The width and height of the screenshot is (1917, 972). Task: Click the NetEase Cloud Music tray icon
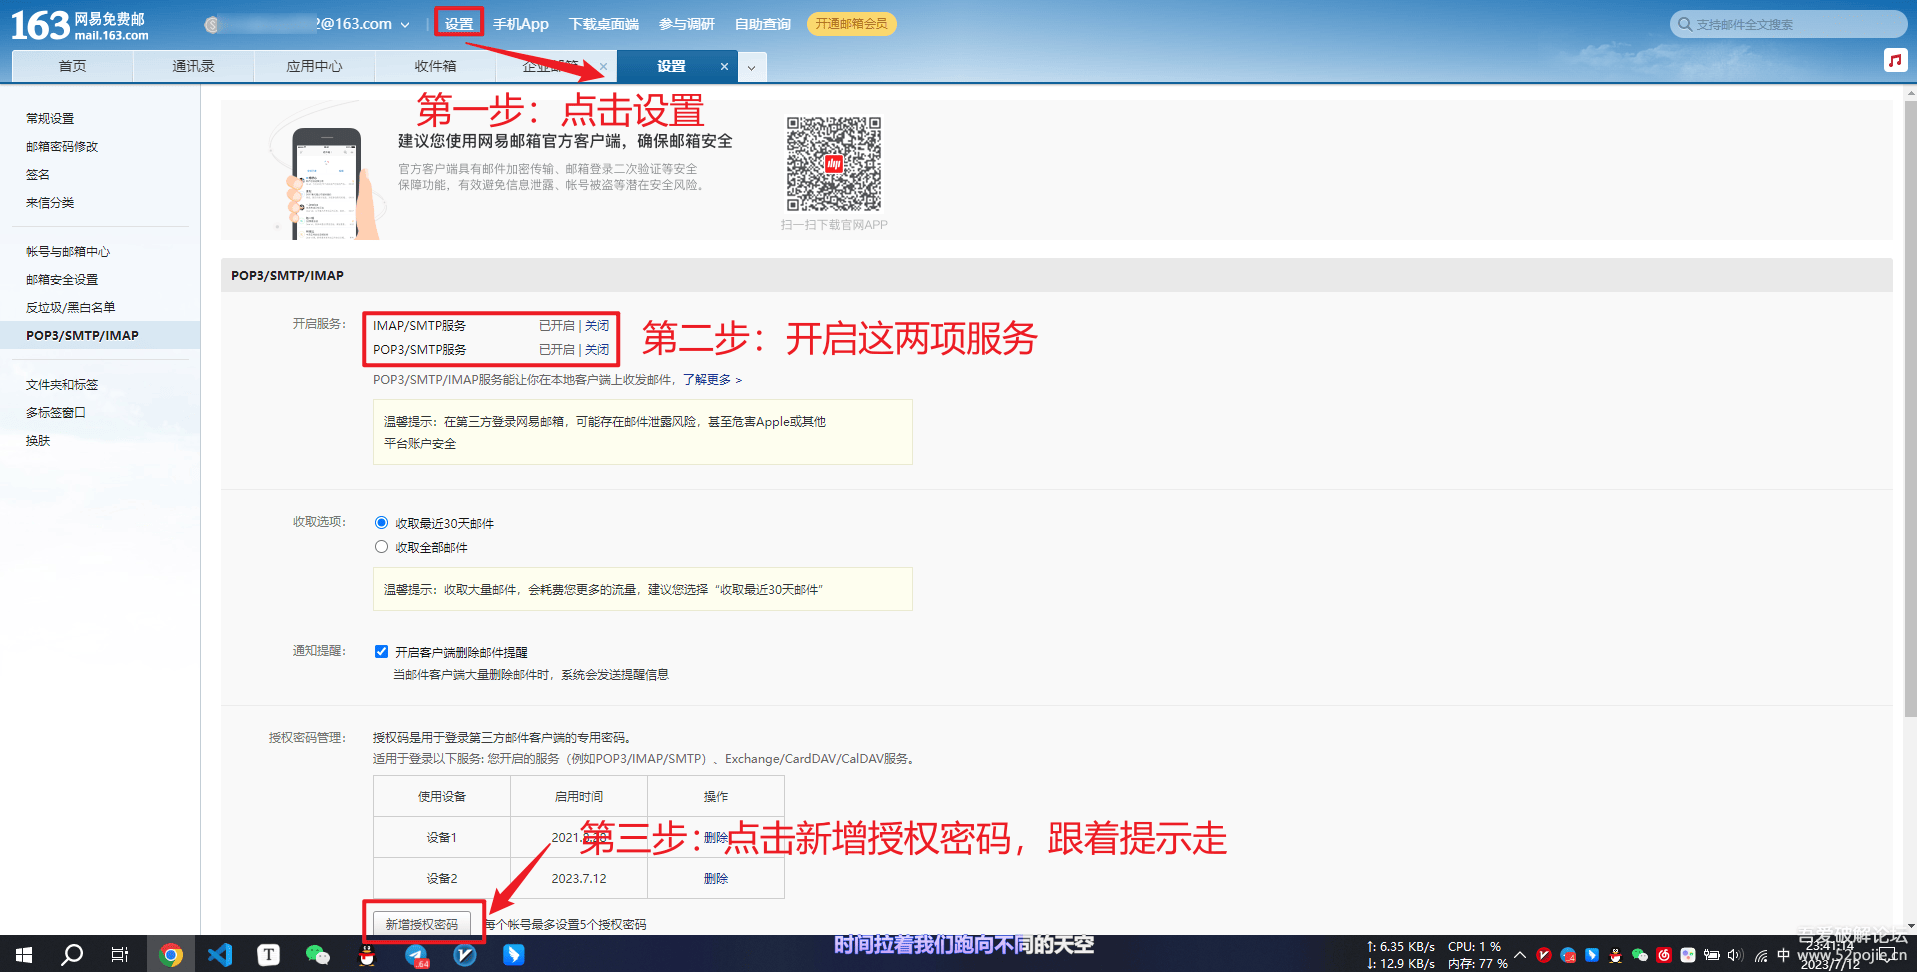coord(1664,955)
